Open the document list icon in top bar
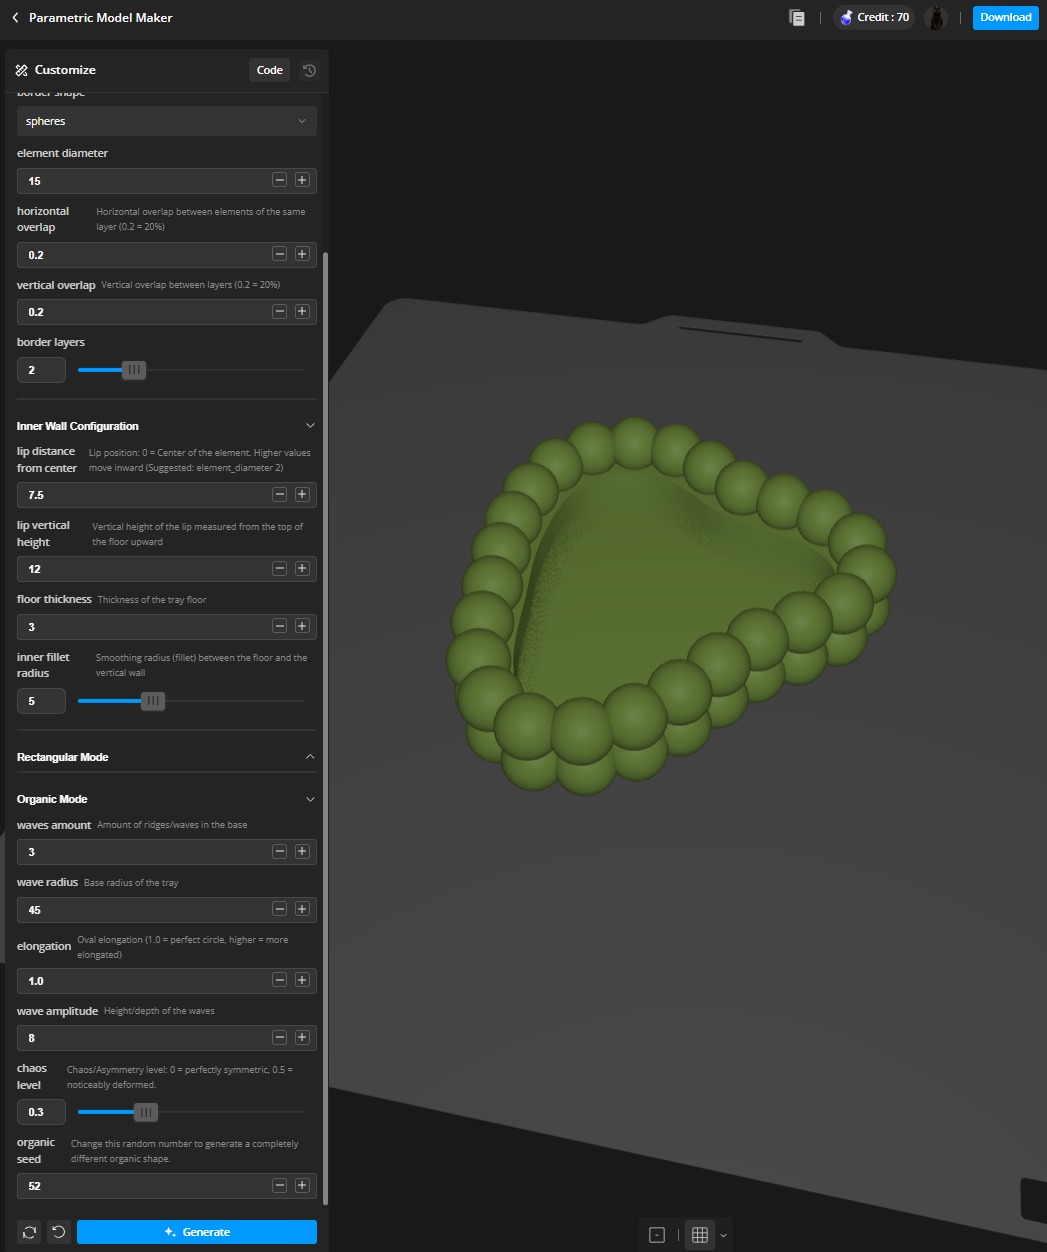Image resolution: width=1047 pixels, height=1252 pixels. pos(797,17)
